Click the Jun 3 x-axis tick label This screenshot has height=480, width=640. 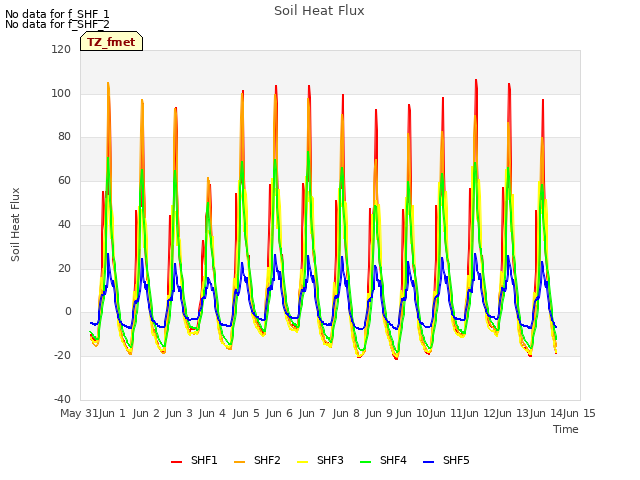pos(179,413)
